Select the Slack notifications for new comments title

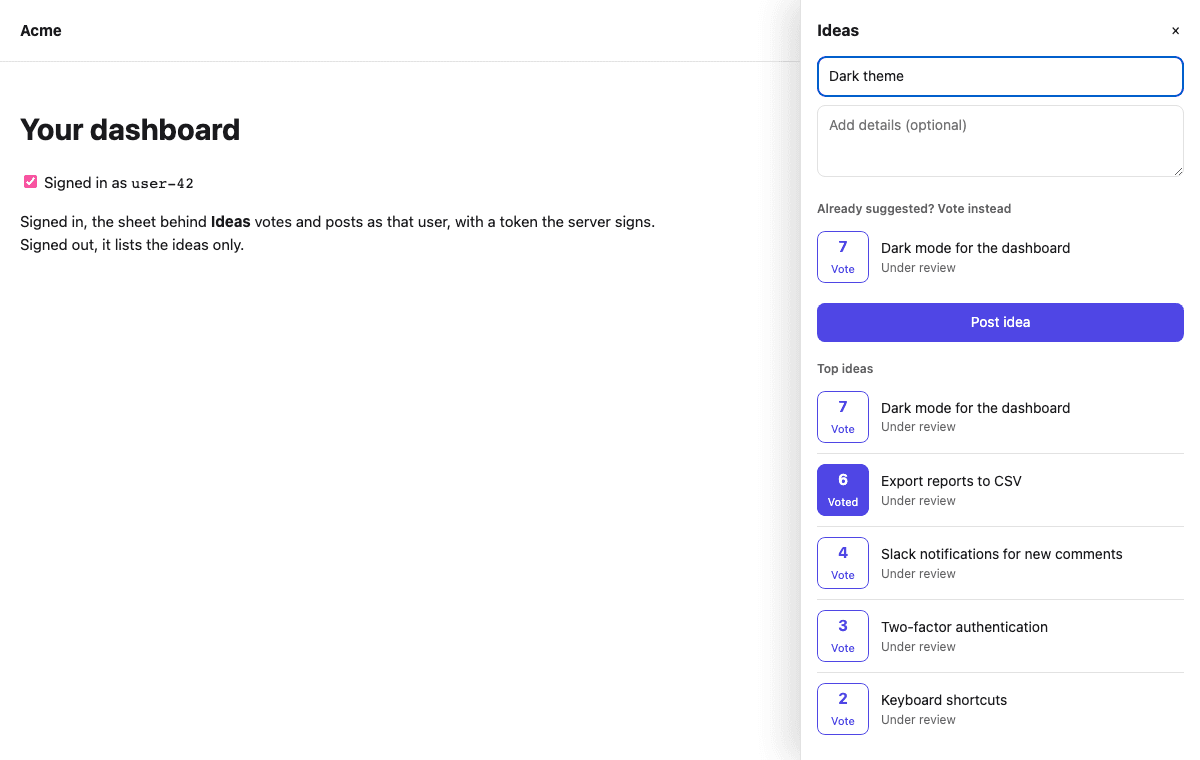pyautogui.click(x=1001, y=554)
